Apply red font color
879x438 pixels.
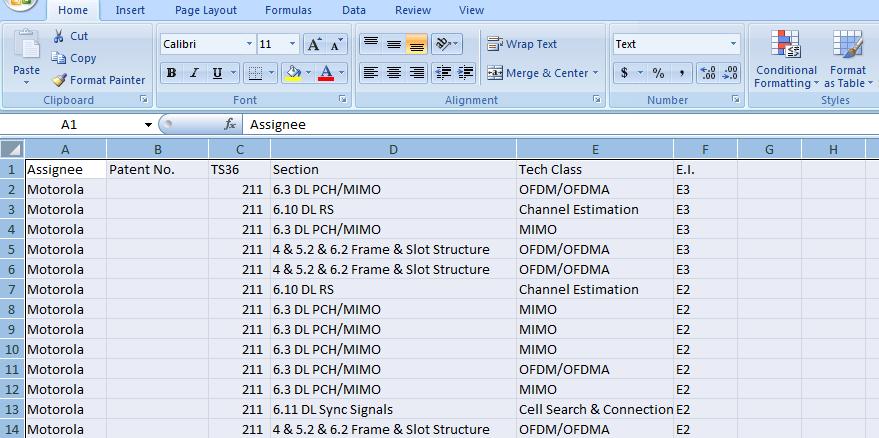click(x=326, y=73)
